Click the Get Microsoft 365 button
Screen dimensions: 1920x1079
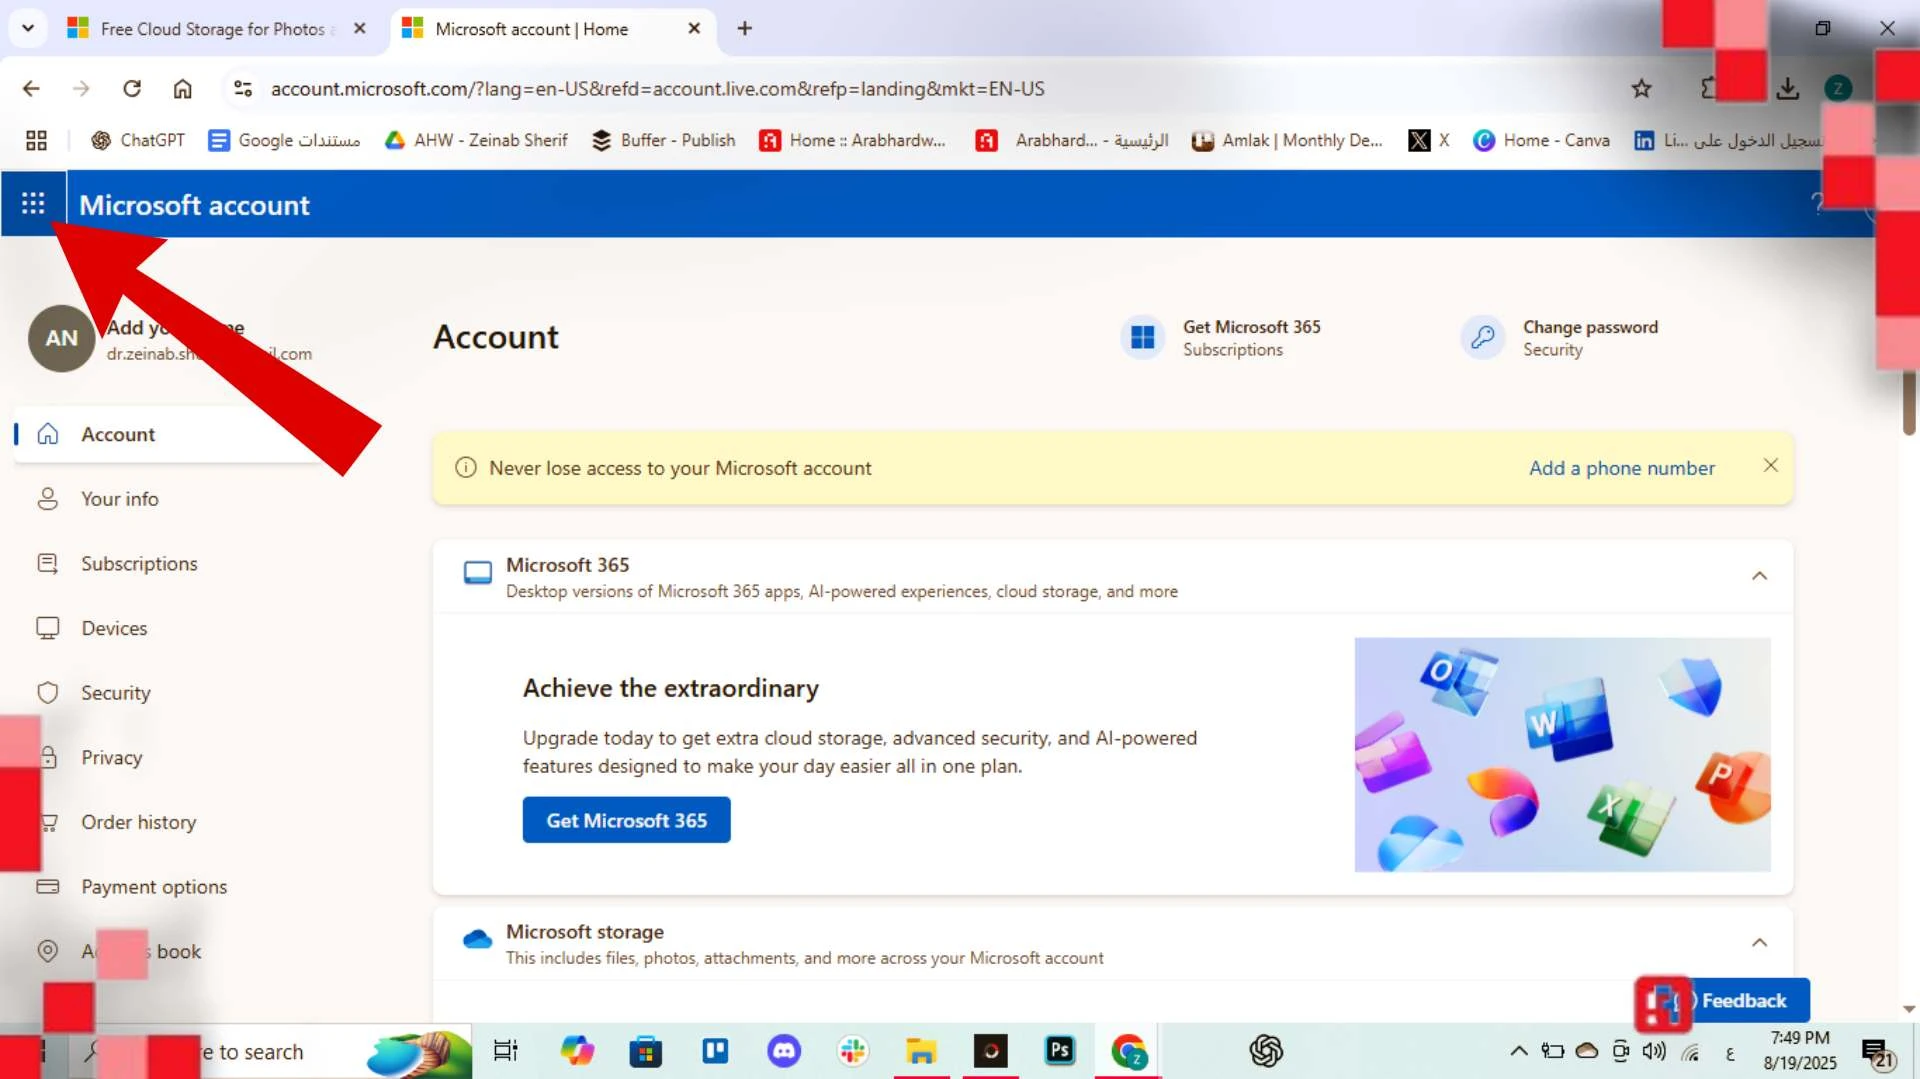626,820
